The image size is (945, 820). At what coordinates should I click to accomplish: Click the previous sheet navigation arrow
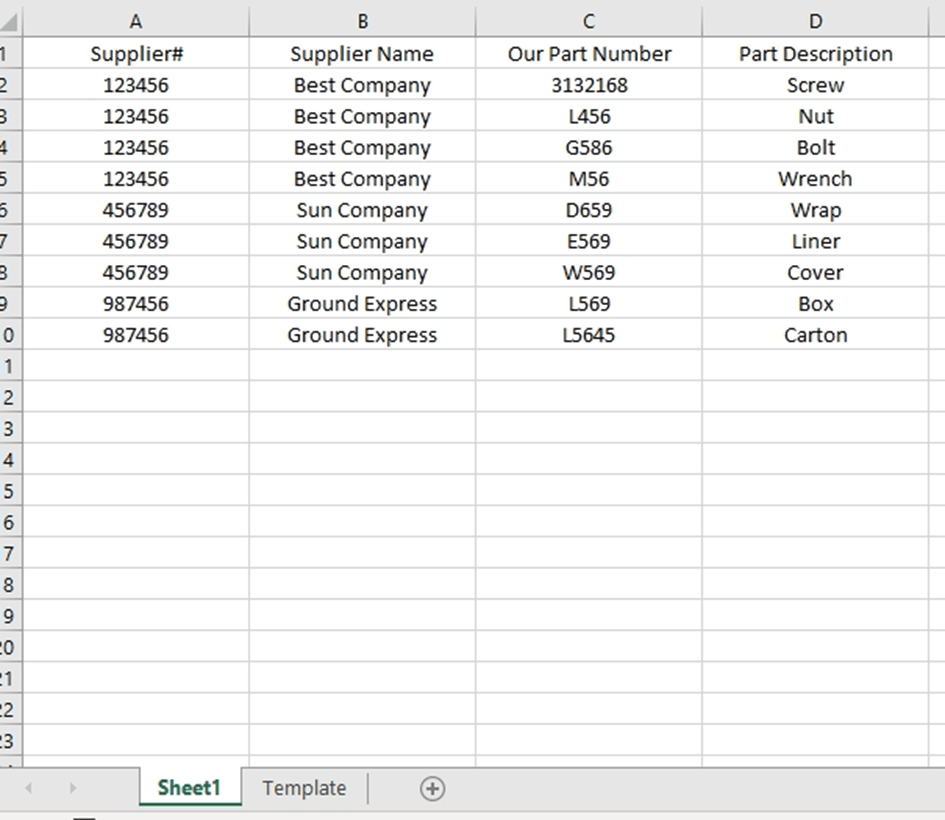pos(27,789)
